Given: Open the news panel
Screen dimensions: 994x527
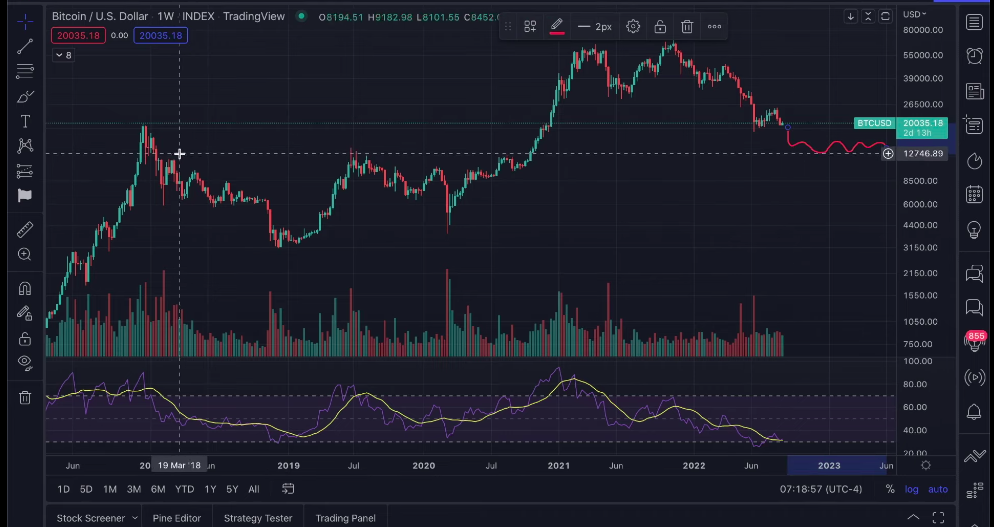Looking at the screenshot, I should pyautogui.click(x=974, y=91).
